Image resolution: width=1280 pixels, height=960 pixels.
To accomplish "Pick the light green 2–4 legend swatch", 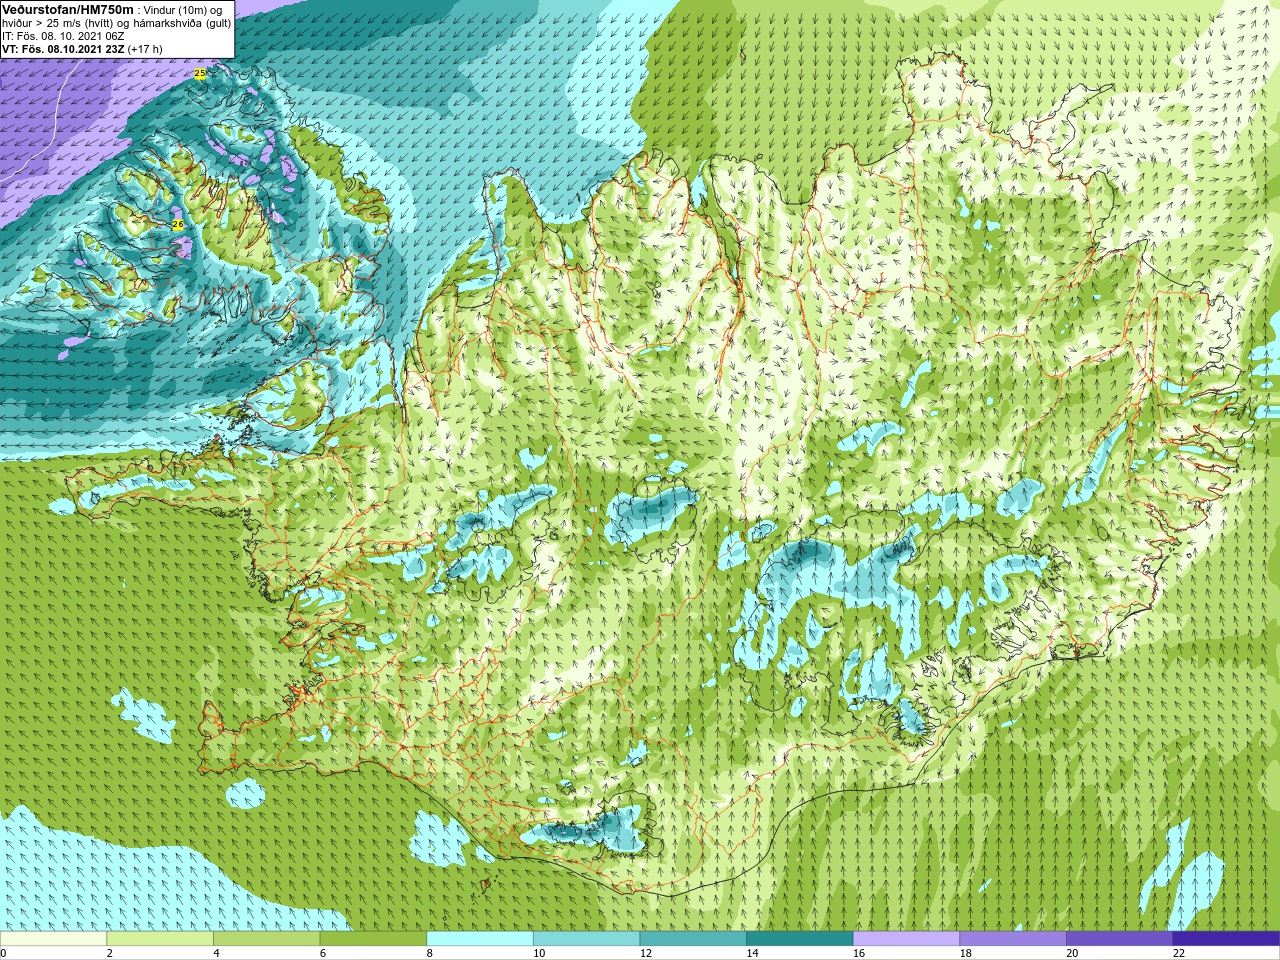I will pos(160,939).
